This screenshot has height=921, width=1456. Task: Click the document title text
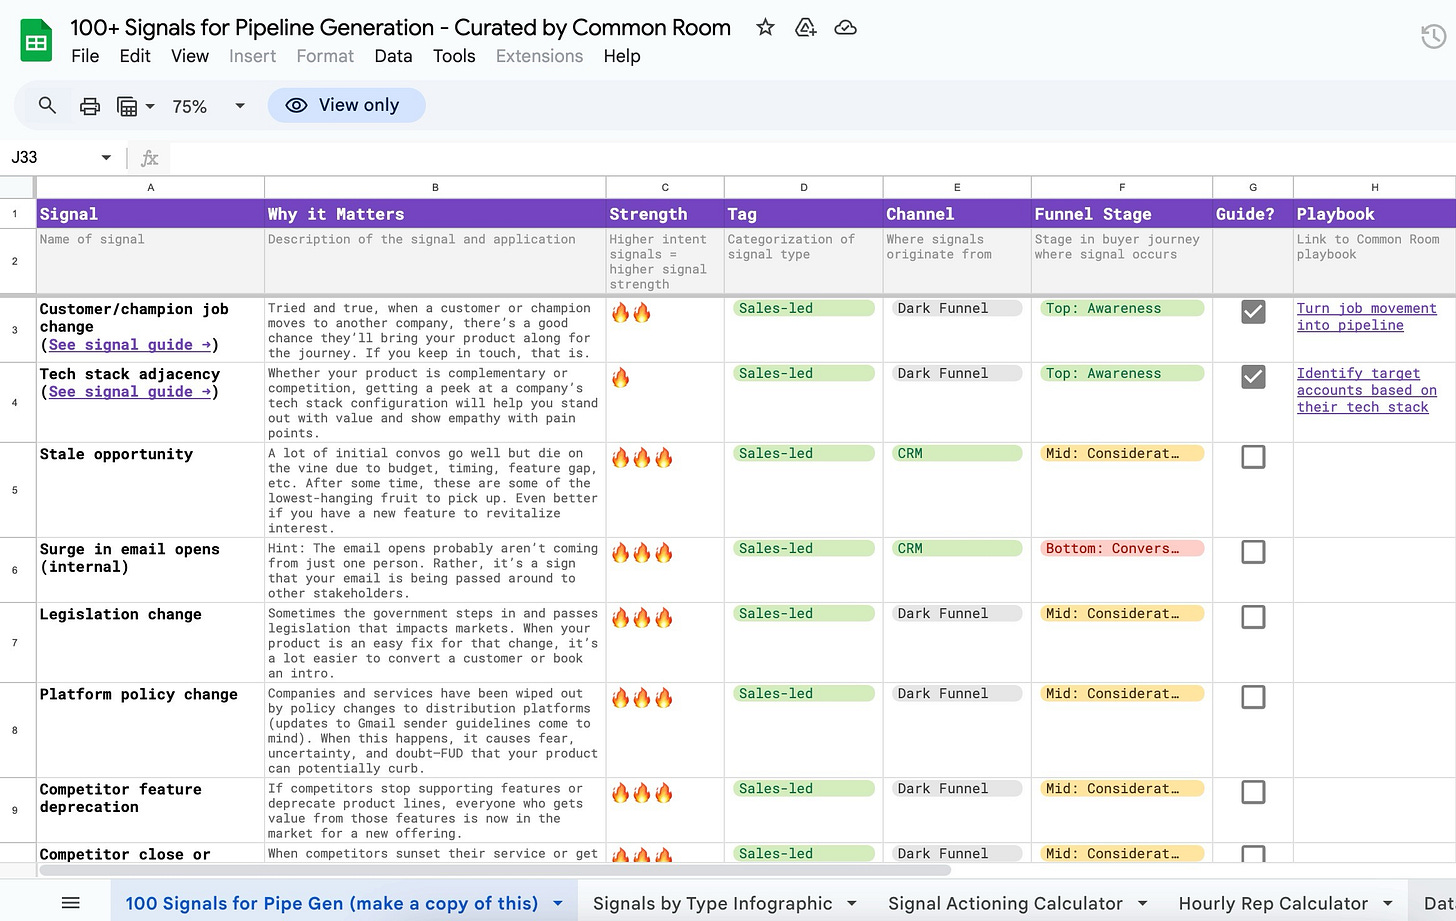(400, 27)
